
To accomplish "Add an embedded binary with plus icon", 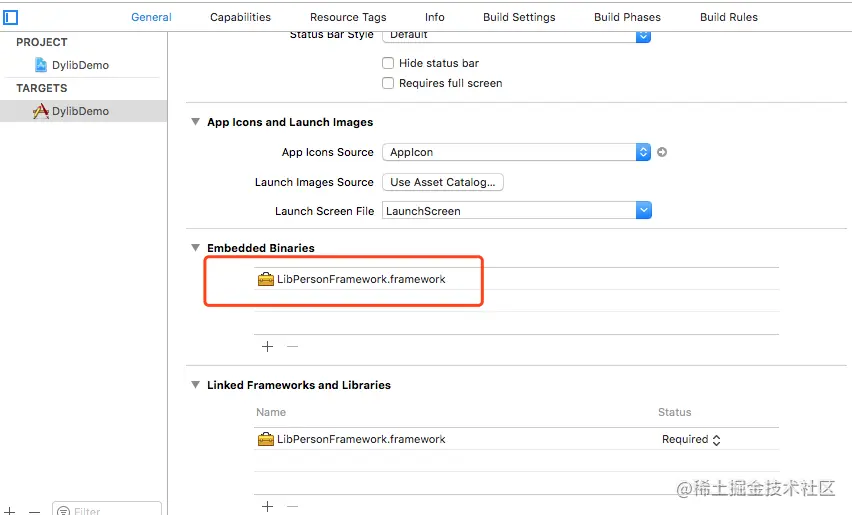I will pos(267,346).
